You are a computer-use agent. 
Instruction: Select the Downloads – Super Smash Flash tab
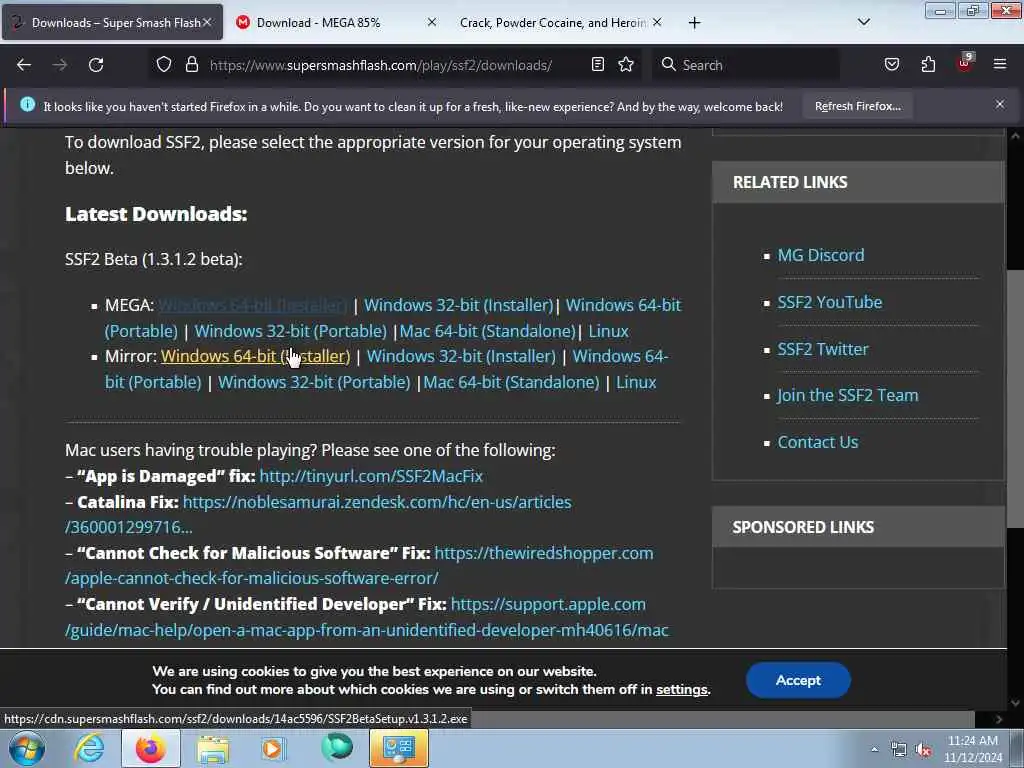(112, 22)
